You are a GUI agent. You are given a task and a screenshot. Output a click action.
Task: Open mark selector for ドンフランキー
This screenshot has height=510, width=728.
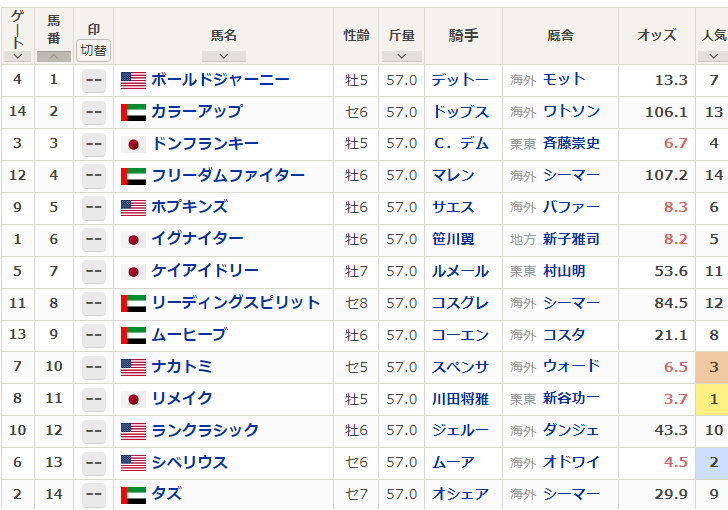[x=94, y=144]
